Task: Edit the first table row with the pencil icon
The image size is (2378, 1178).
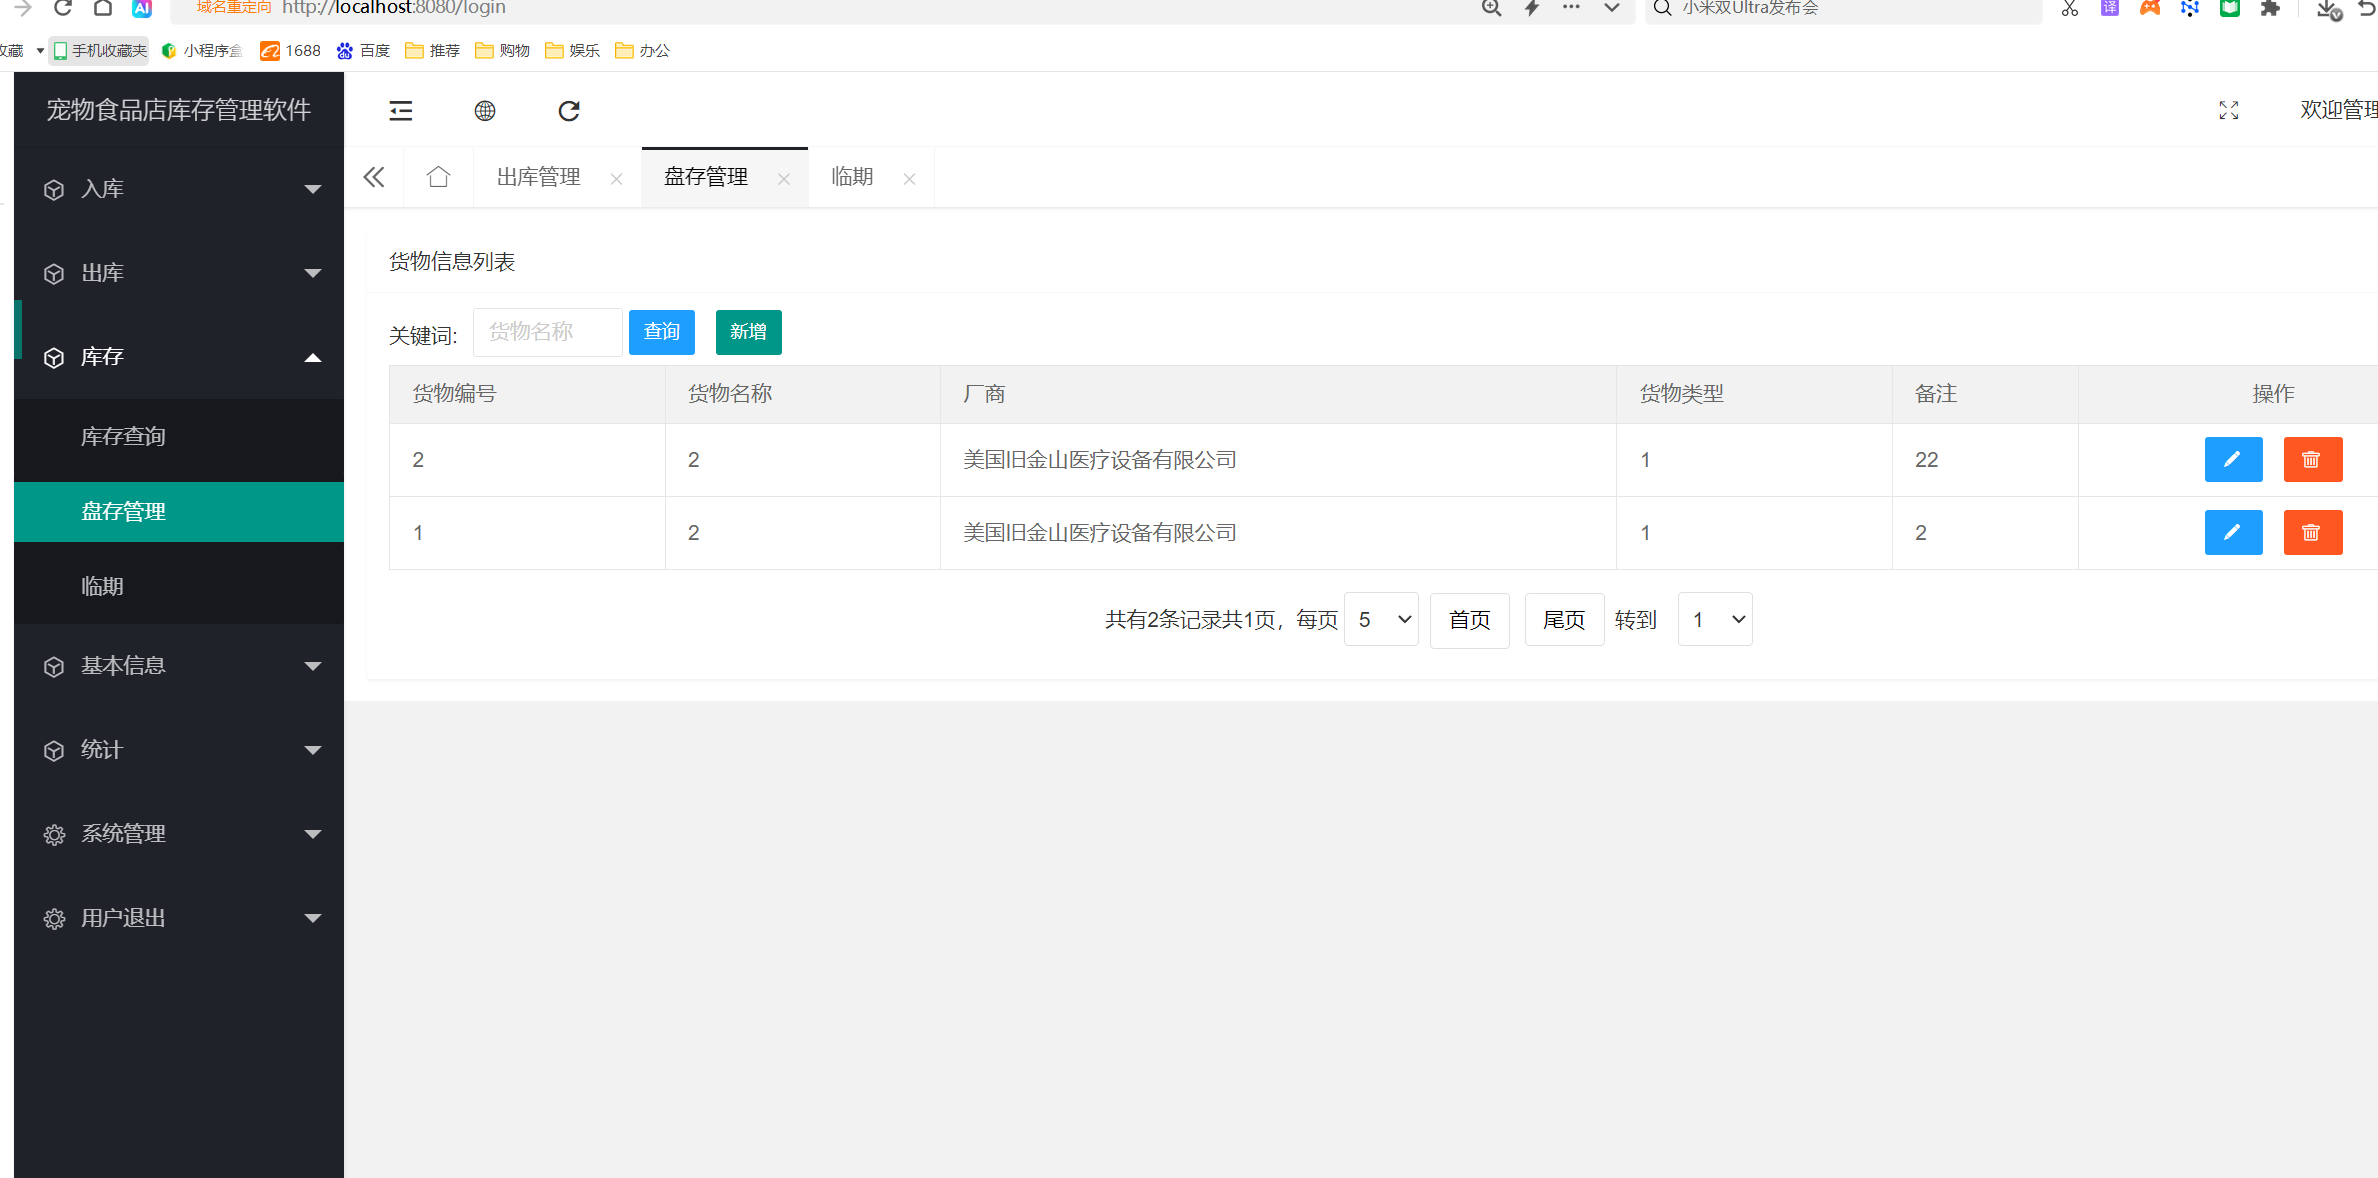Action: (x=2233, y=460)
